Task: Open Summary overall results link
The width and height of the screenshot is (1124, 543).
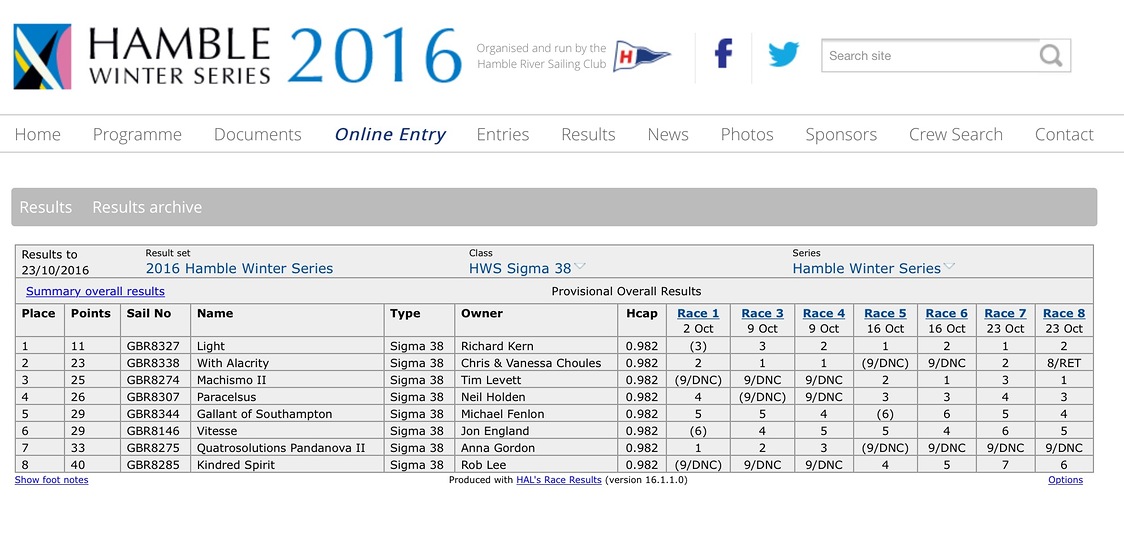Action: coord(95,291)
